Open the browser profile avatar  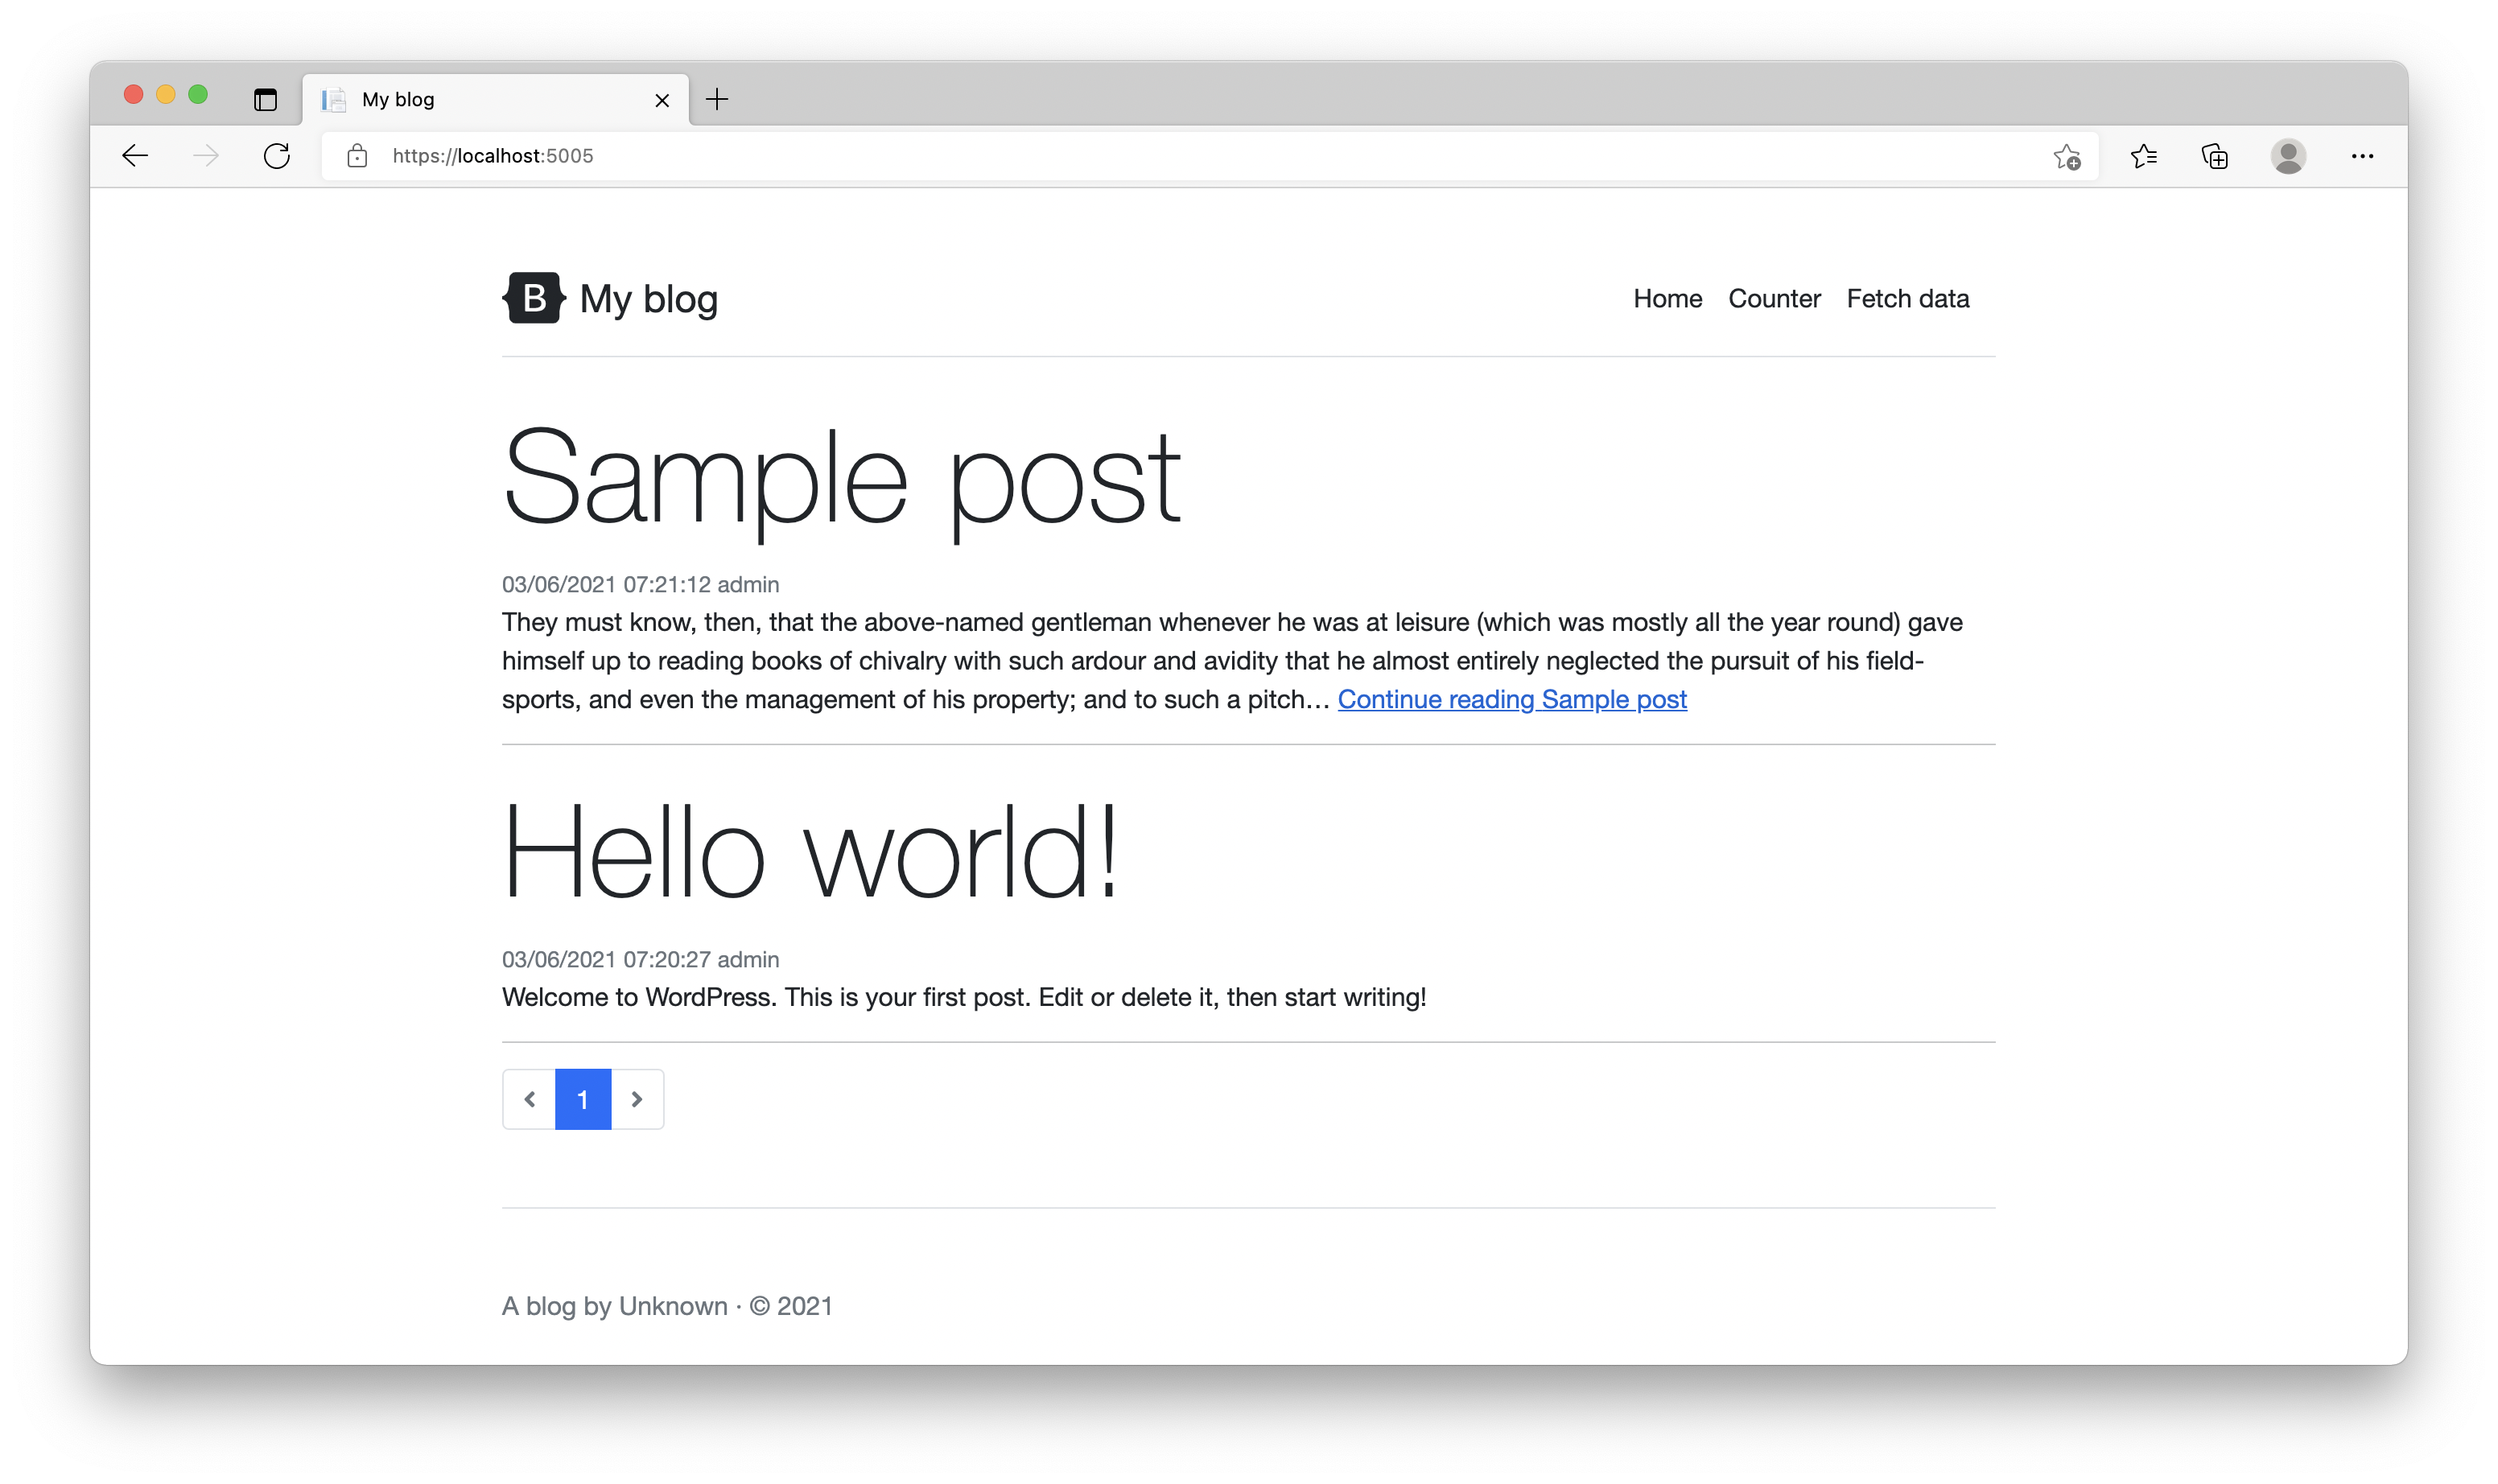(x=2288, y=156)
